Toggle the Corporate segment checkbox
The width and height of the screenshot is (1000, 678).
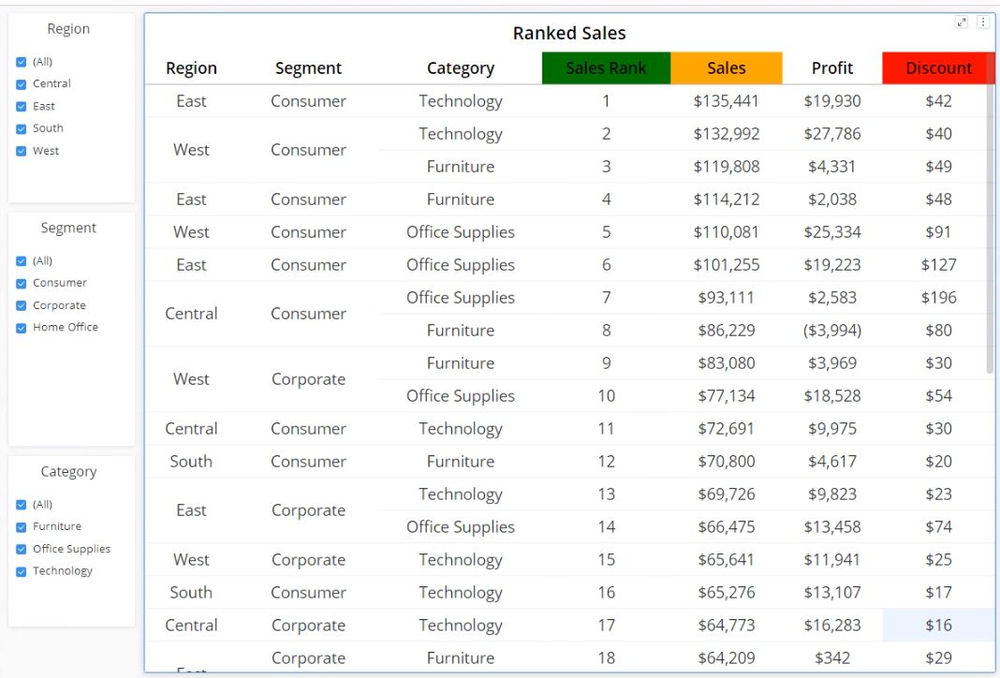click(x=22, y=306)
